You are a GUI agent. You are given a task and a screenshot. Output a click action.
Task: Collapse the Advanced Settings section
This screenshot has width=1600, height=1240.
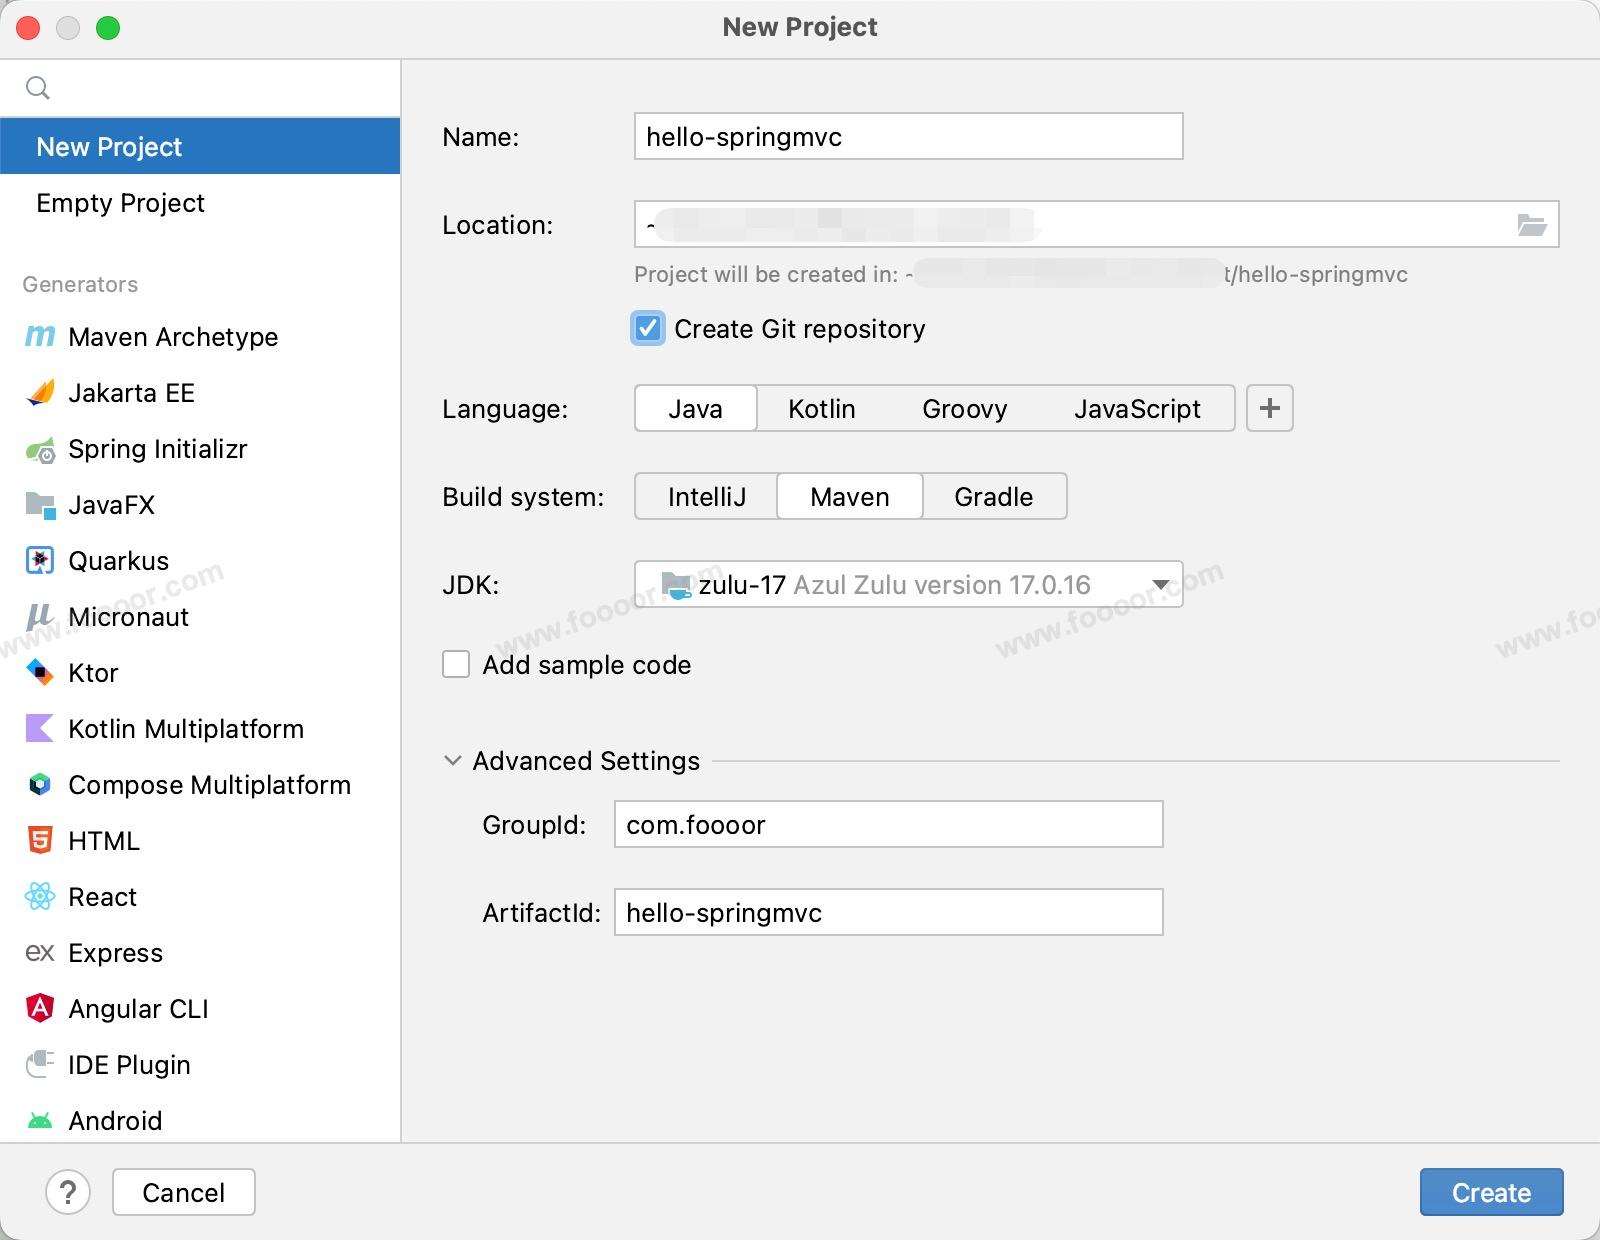pyautogui.click(x=453, y=761)
